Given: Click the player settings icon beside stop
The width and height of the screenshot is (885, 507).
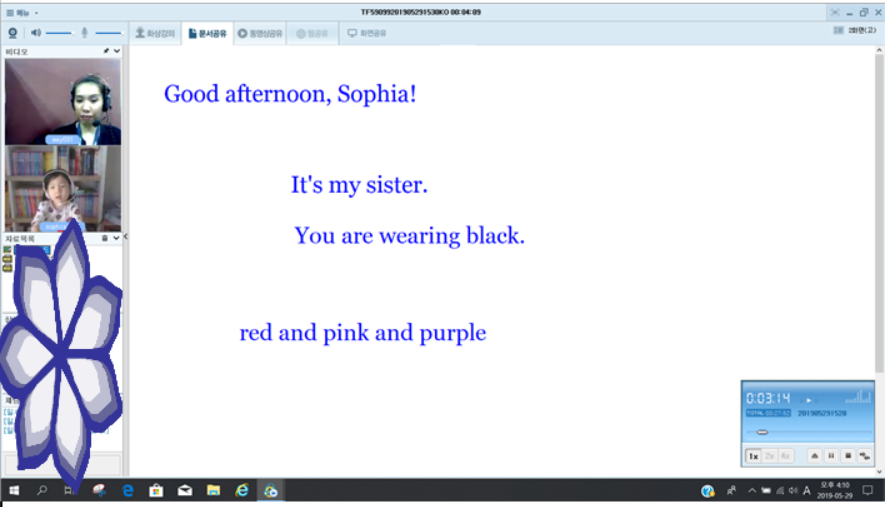Looking at the screenshot, I should point(864,456).
